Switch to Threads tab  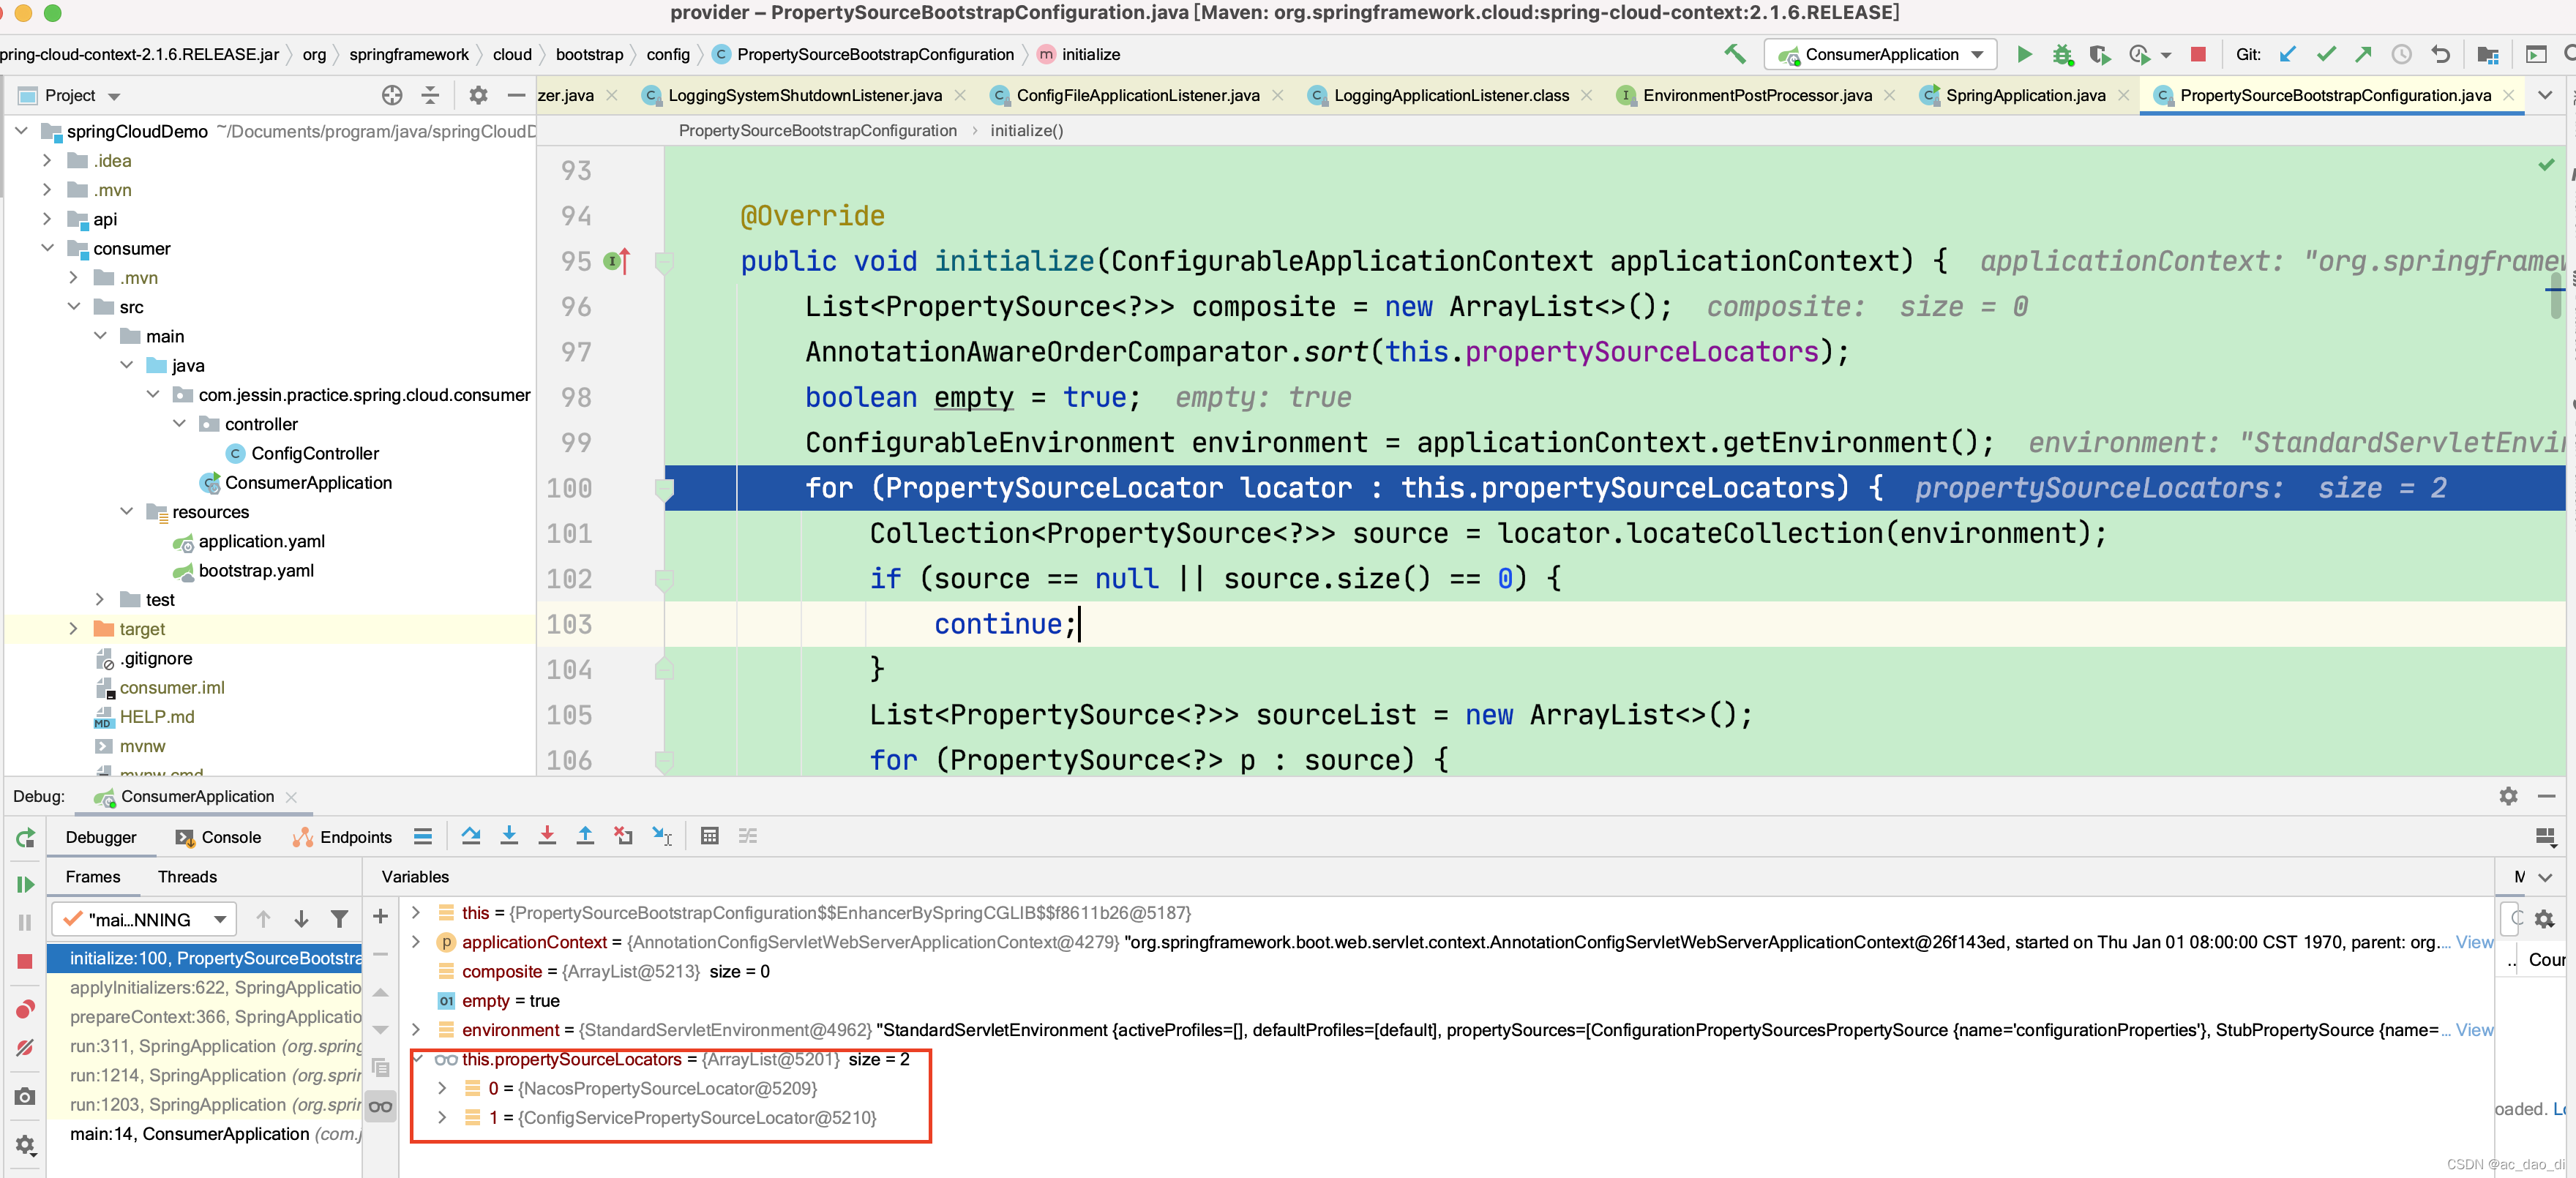(x=187, y=877)
